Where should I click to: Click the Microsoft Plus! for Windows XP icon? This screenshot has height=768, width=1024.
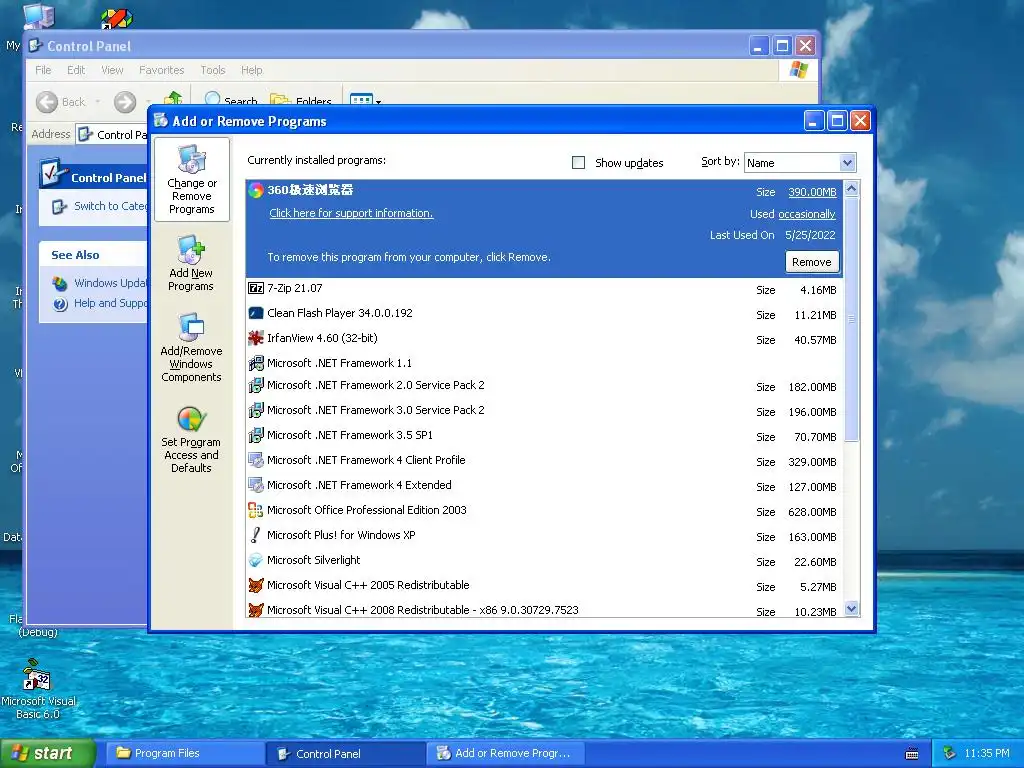point(256,535)
